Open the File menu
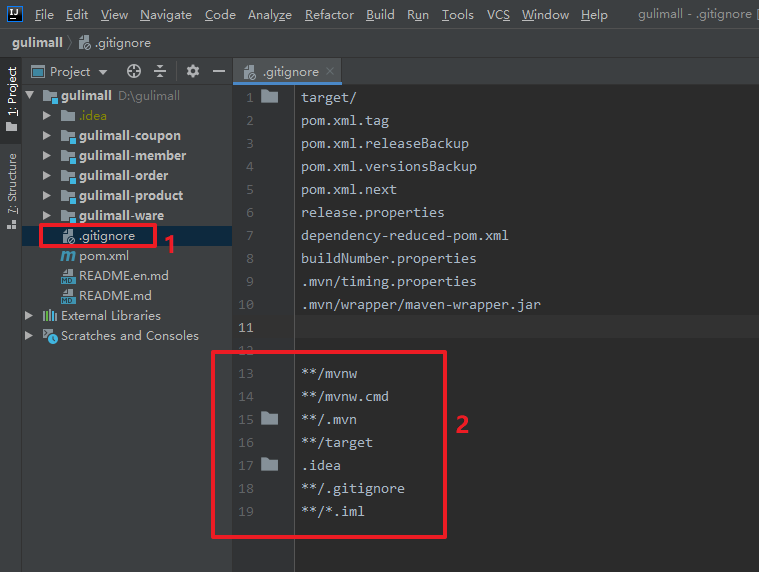Viewport: 759px width, 572px height. pyautogui.click(x=44, y=15)
